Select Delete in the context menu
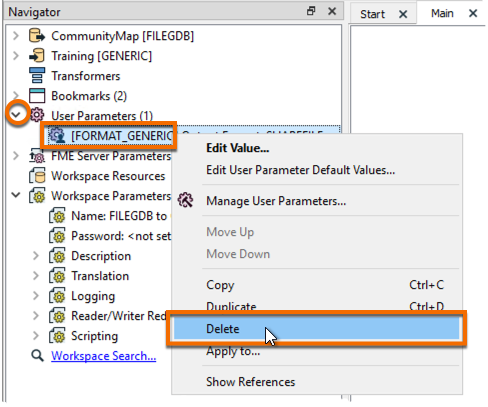Image resolution: width=488 pixels, height=407 pixels. click(x=317, y=329)
